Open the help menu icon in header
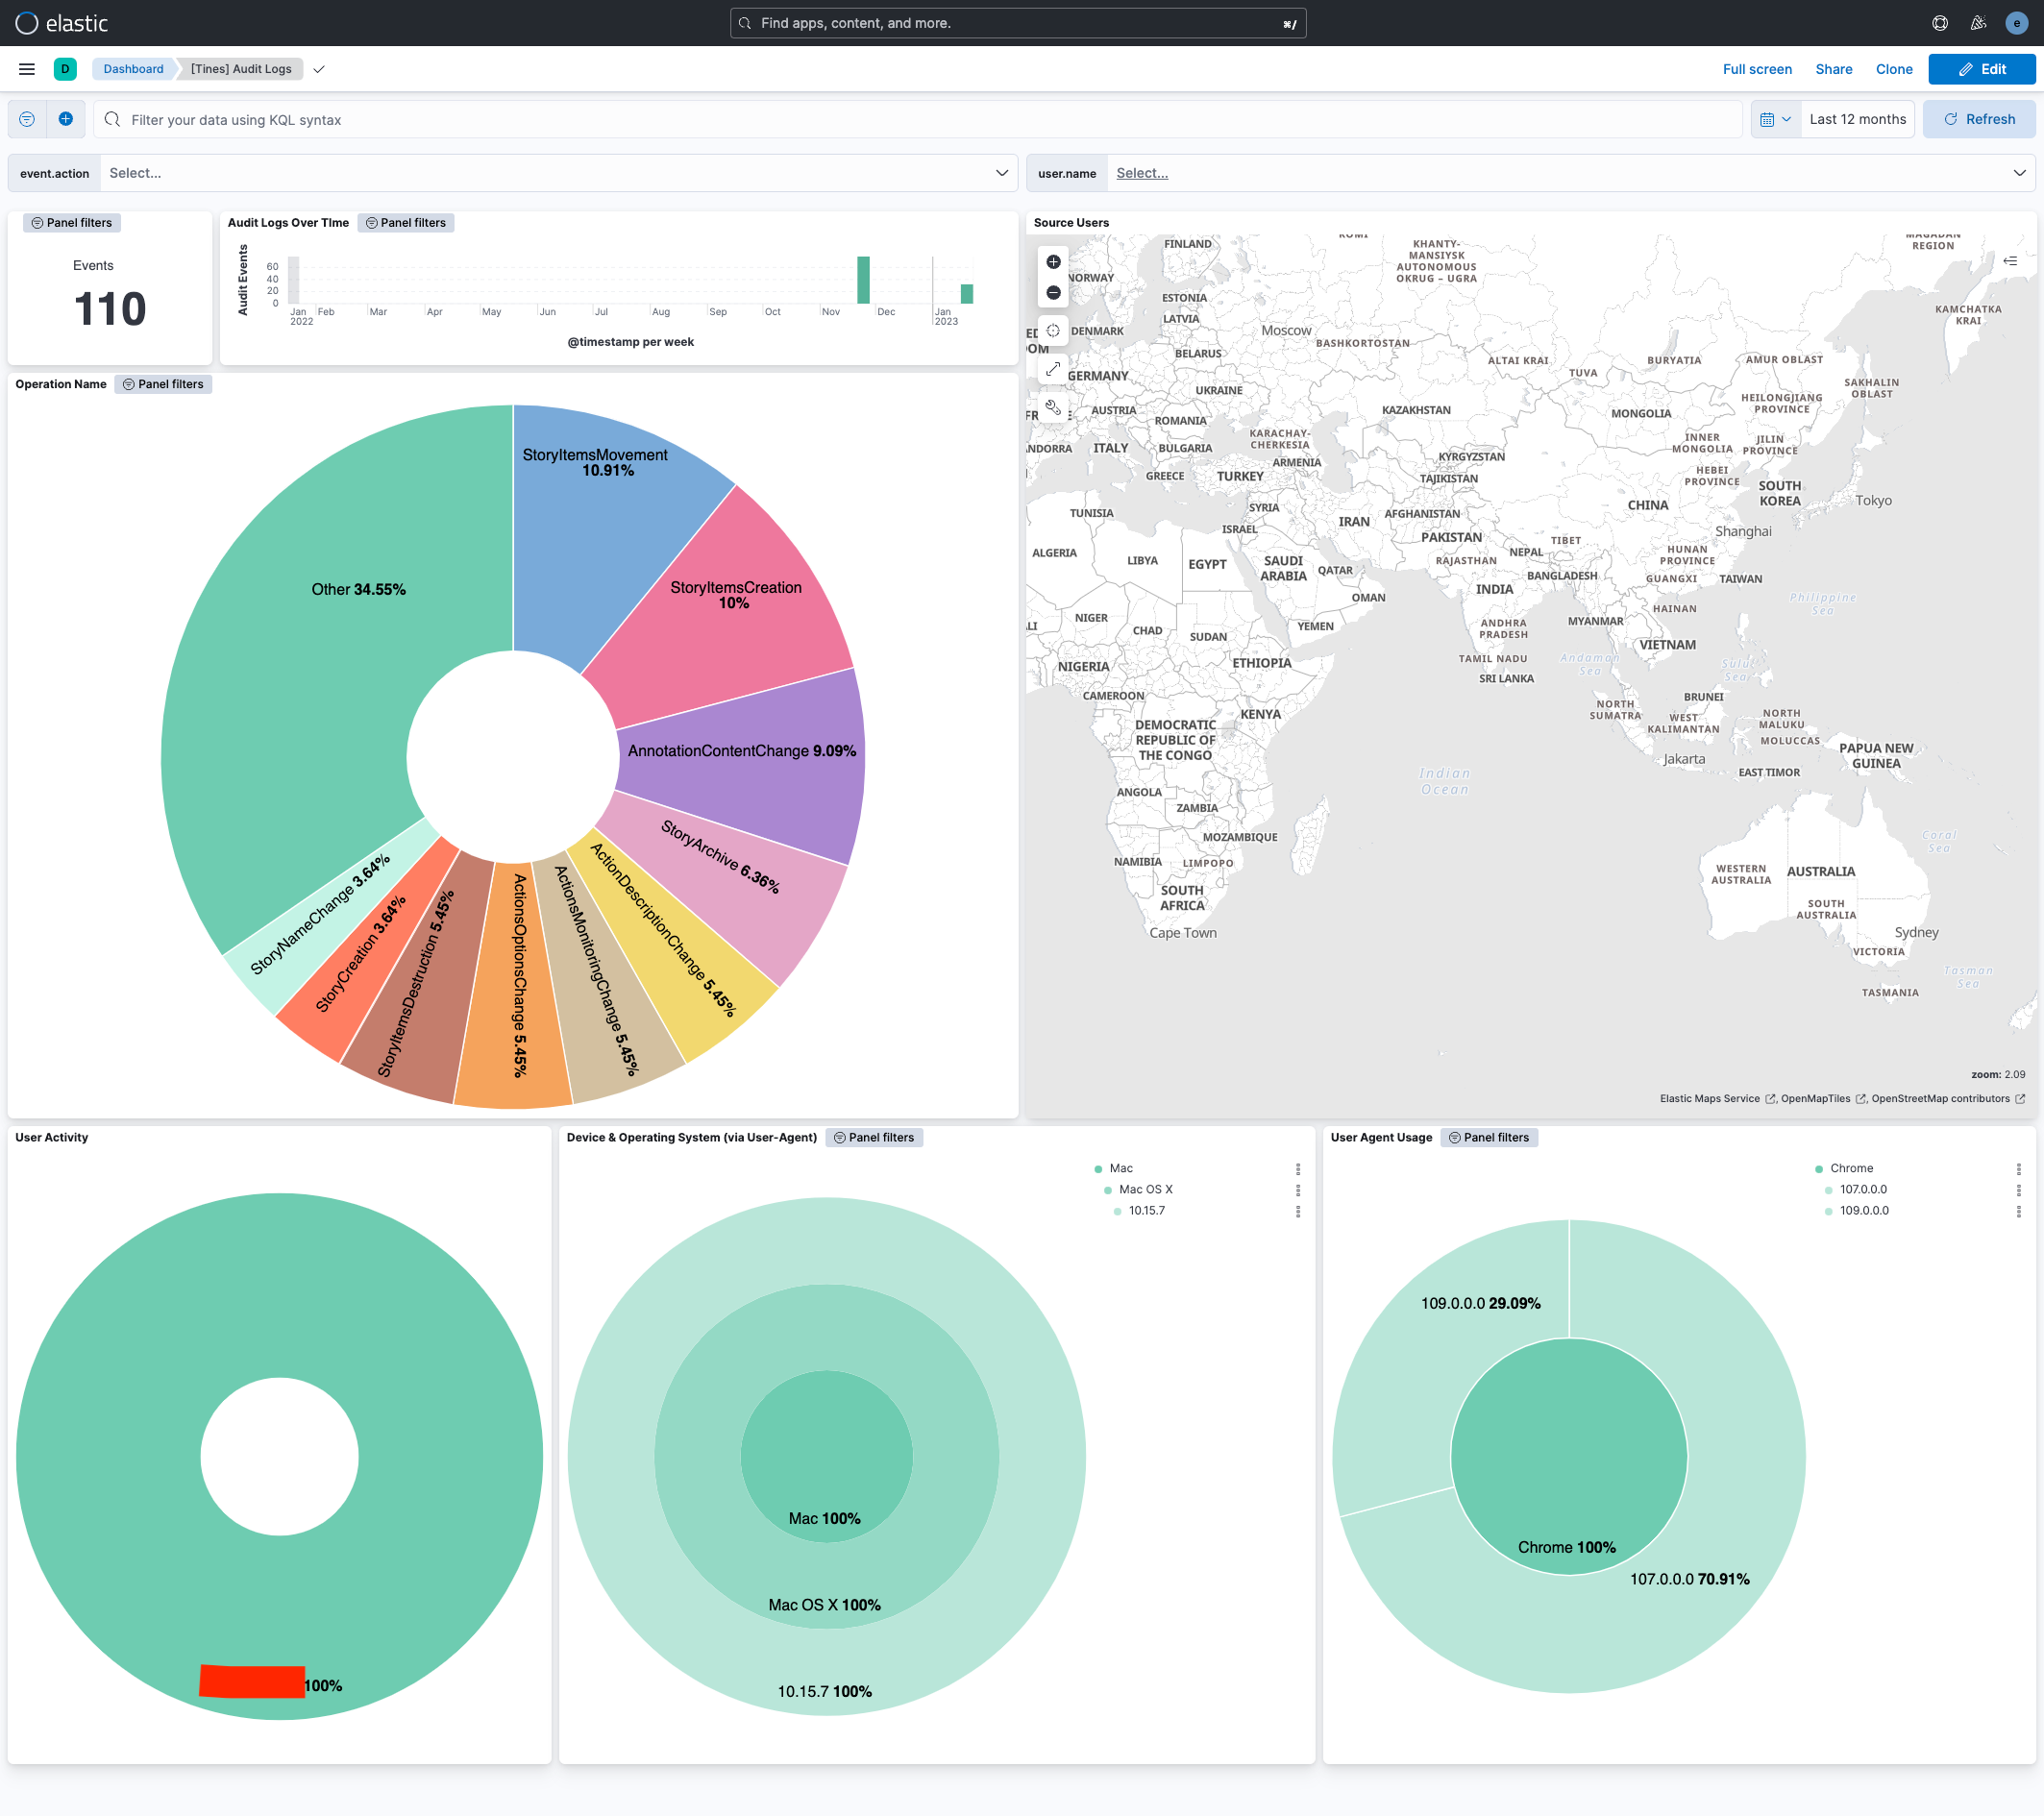The width and height of the screenshot is (2044, 1816). (1940, 23)
